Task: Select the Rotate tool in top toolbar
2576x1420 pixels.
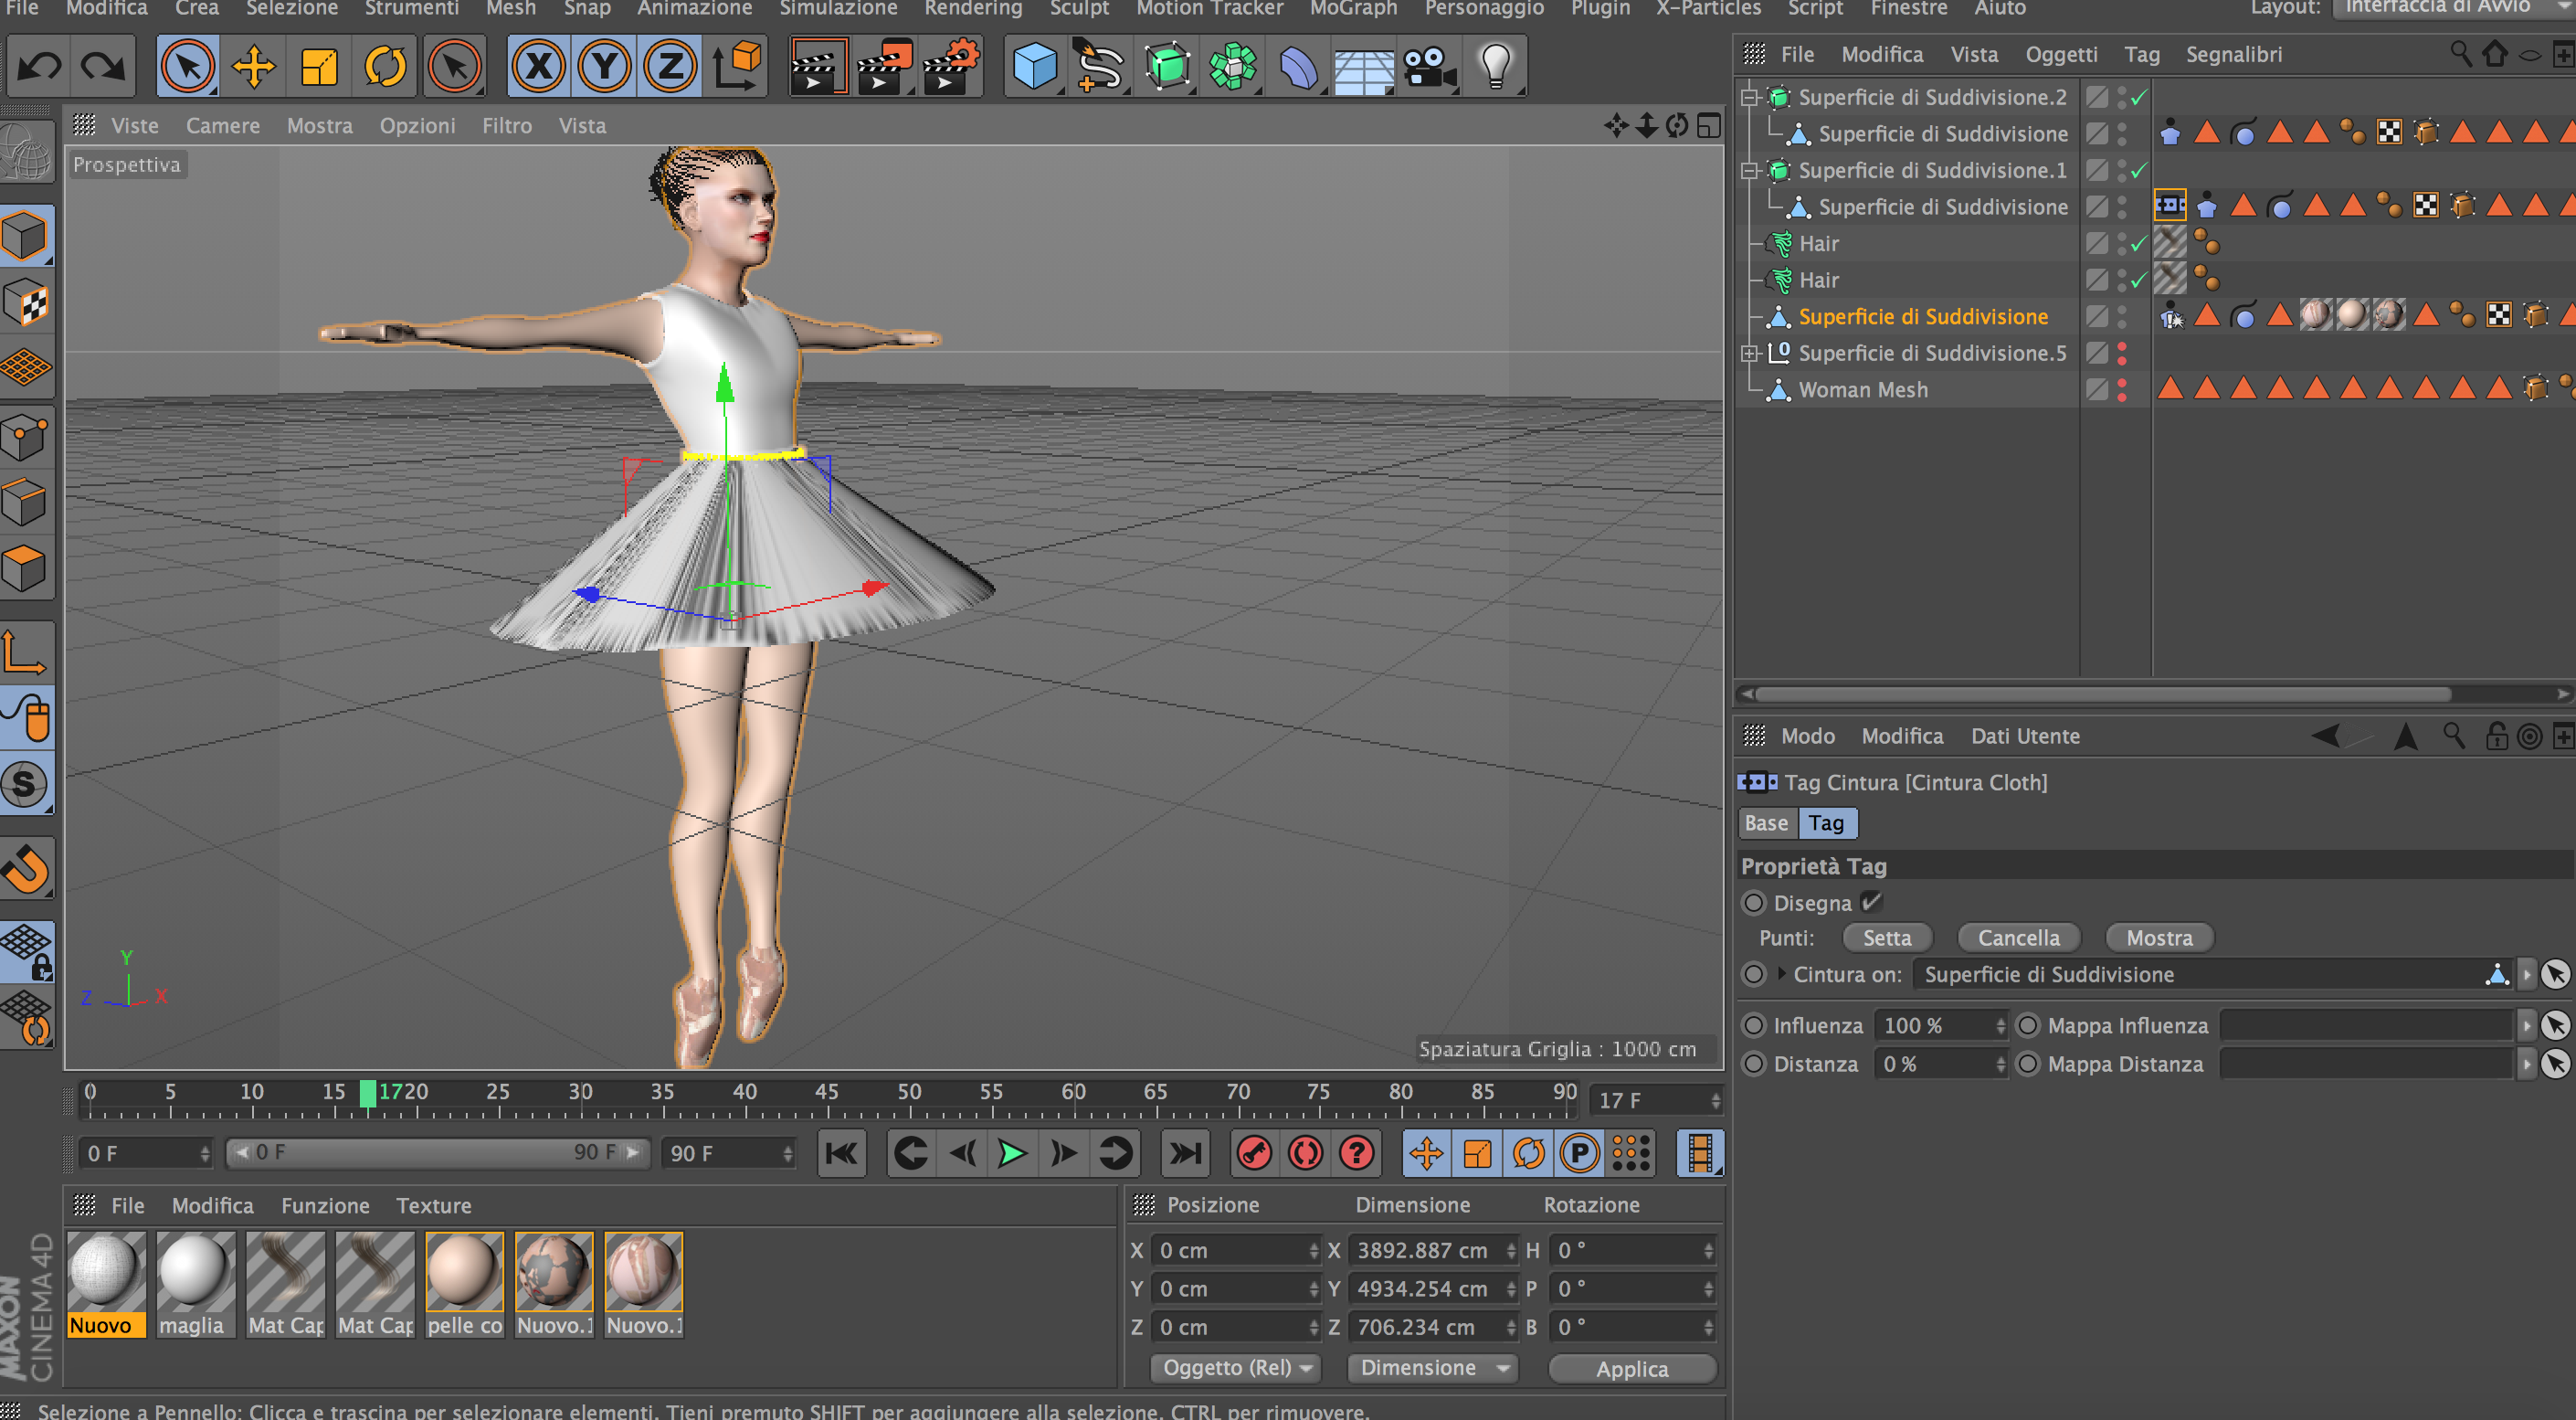Action: (x=385, y=67)
